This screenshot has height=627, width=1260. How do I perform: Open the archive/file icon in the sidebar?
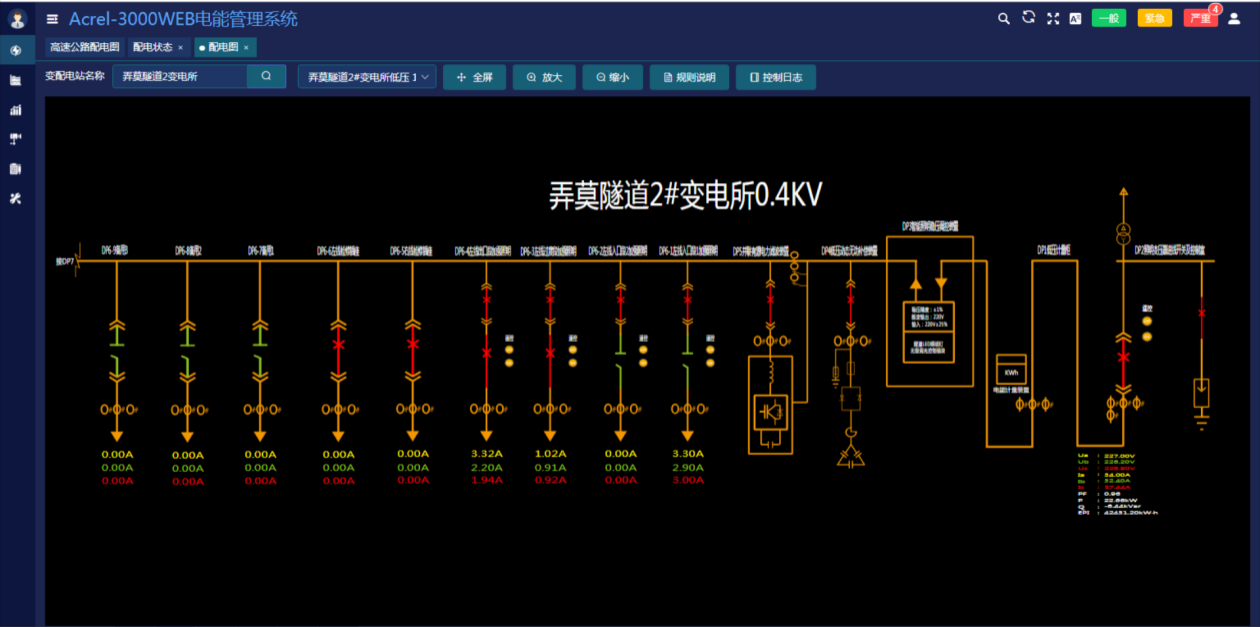tap(14, 79)
